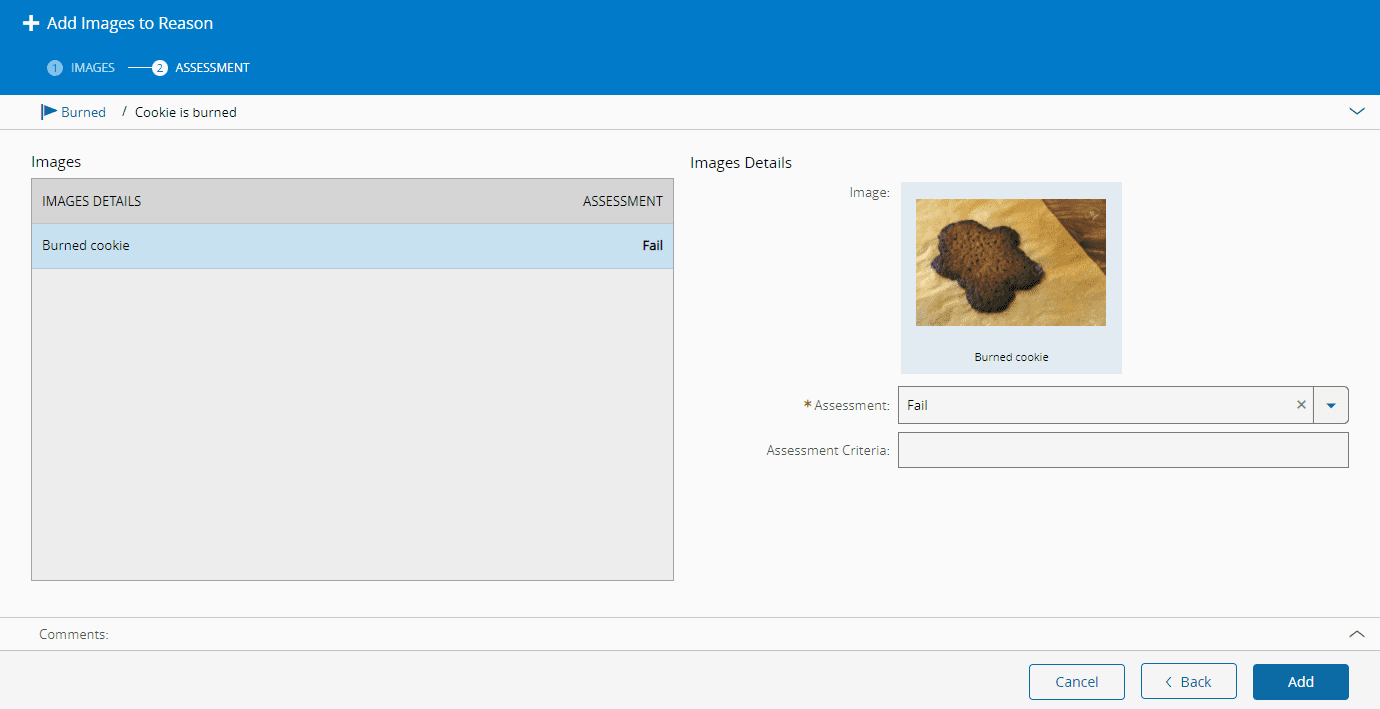Image resolution: width=1380 pixels, height=709 pixels.
Task: Click the blue flag icon beside Burned
Action: pos(48,112)
